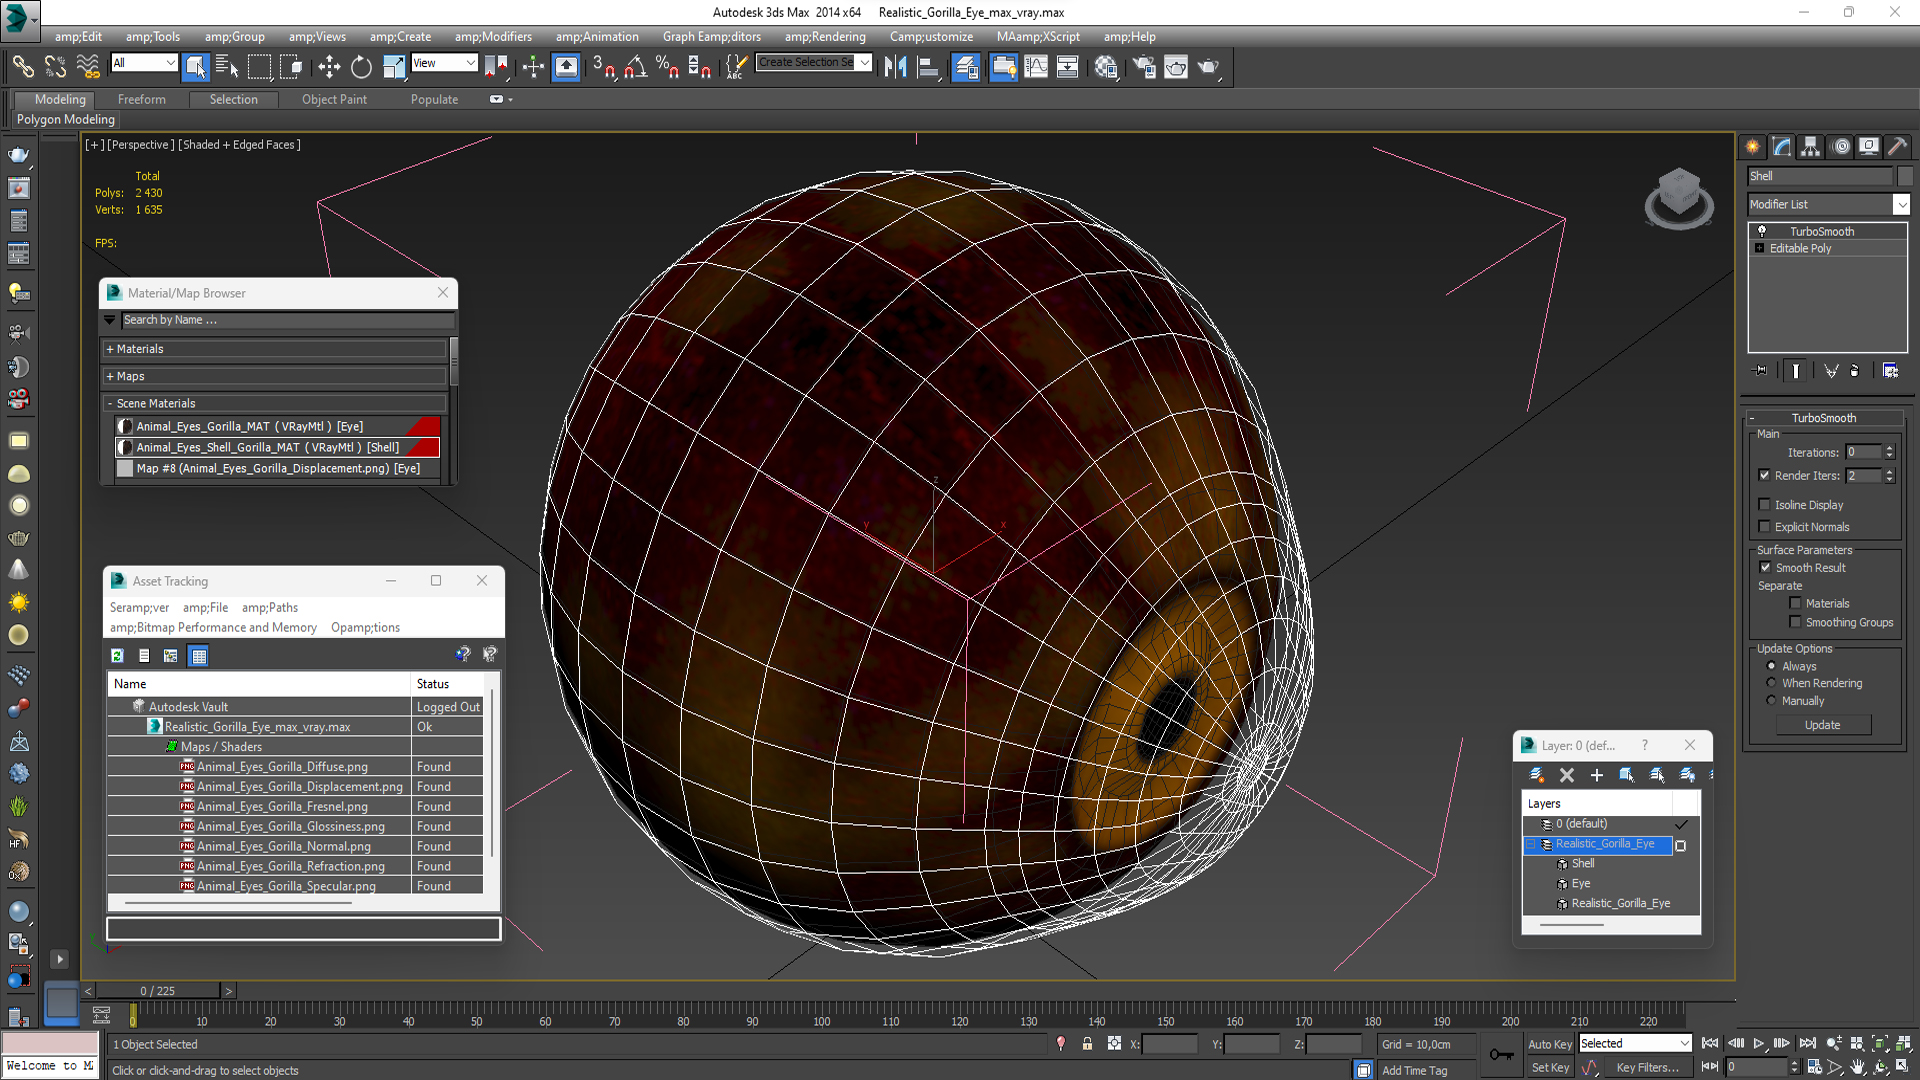The width and height of the screenshot is (1920, 1080).
Task: Toggle the Angle Snap button
Action: [635, 67]
